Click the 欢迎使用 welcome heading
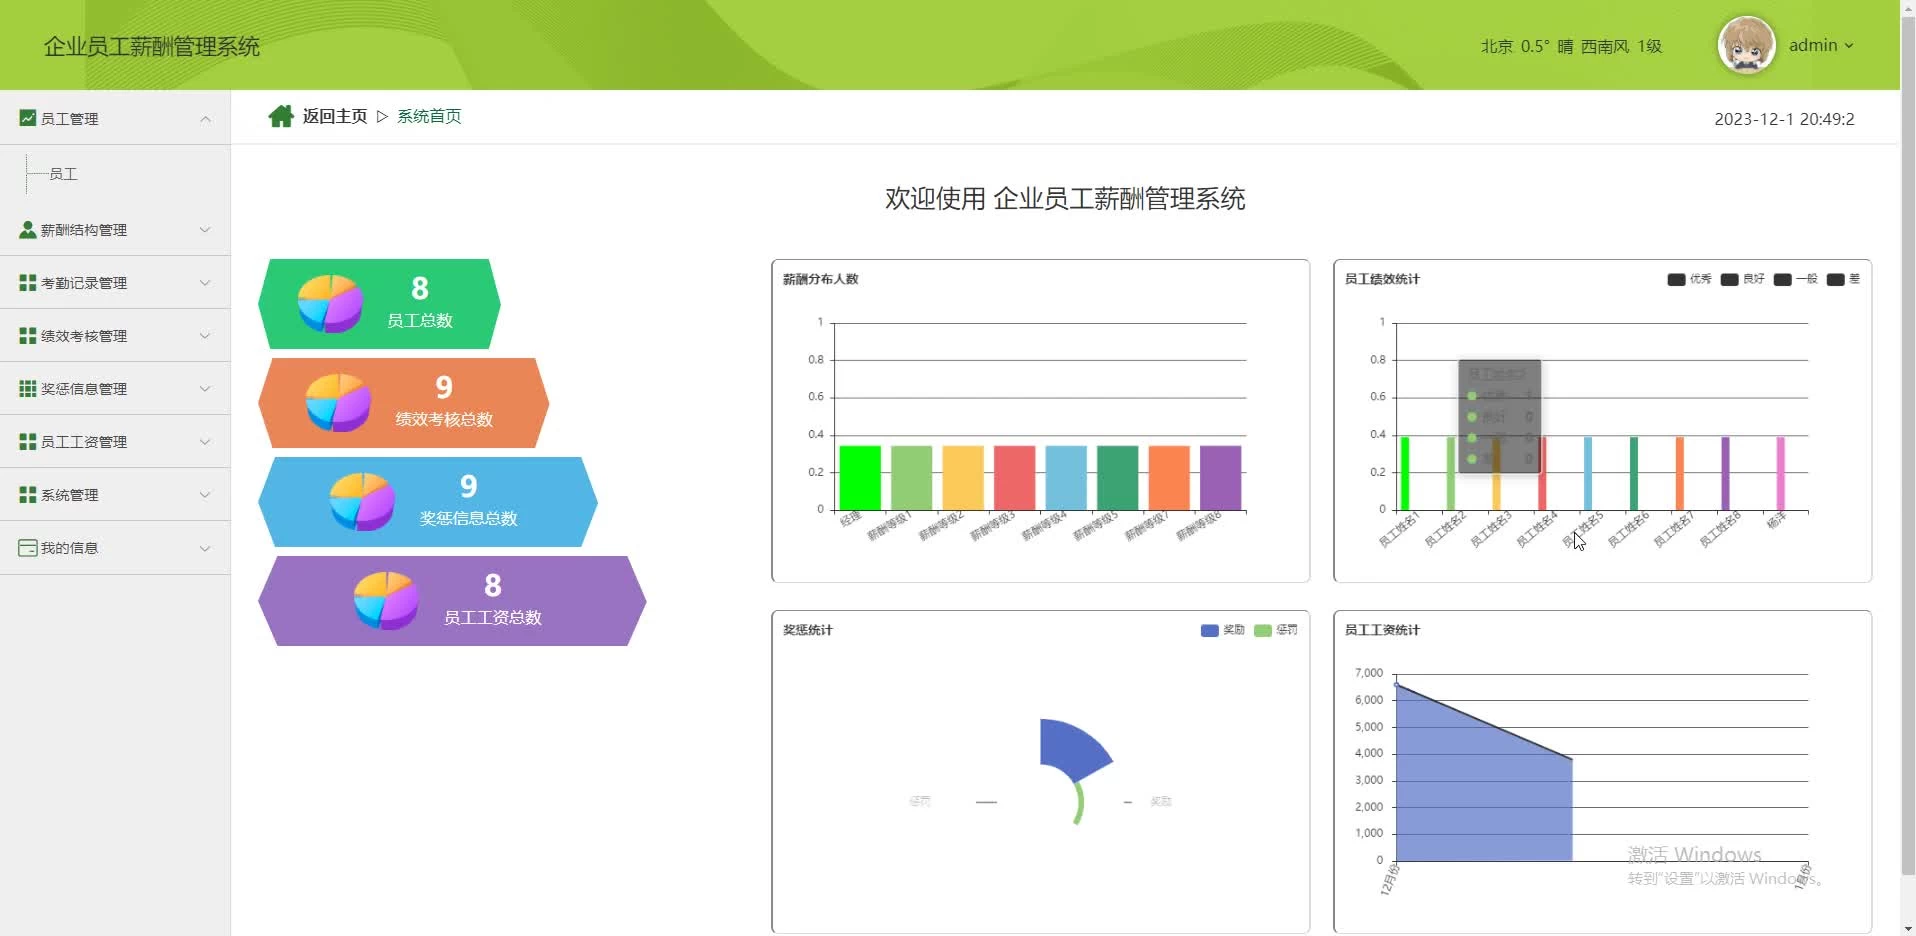Image resolution: width=1916 pixels, height=936 pixels. (x=1065, y=199)
